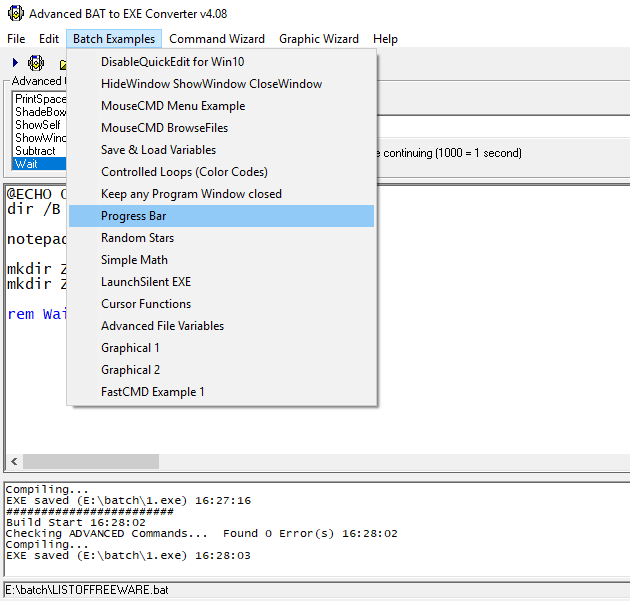Open the Graphic Wizard menu
This screenshot has width=630, height=601.
point(319,39)
